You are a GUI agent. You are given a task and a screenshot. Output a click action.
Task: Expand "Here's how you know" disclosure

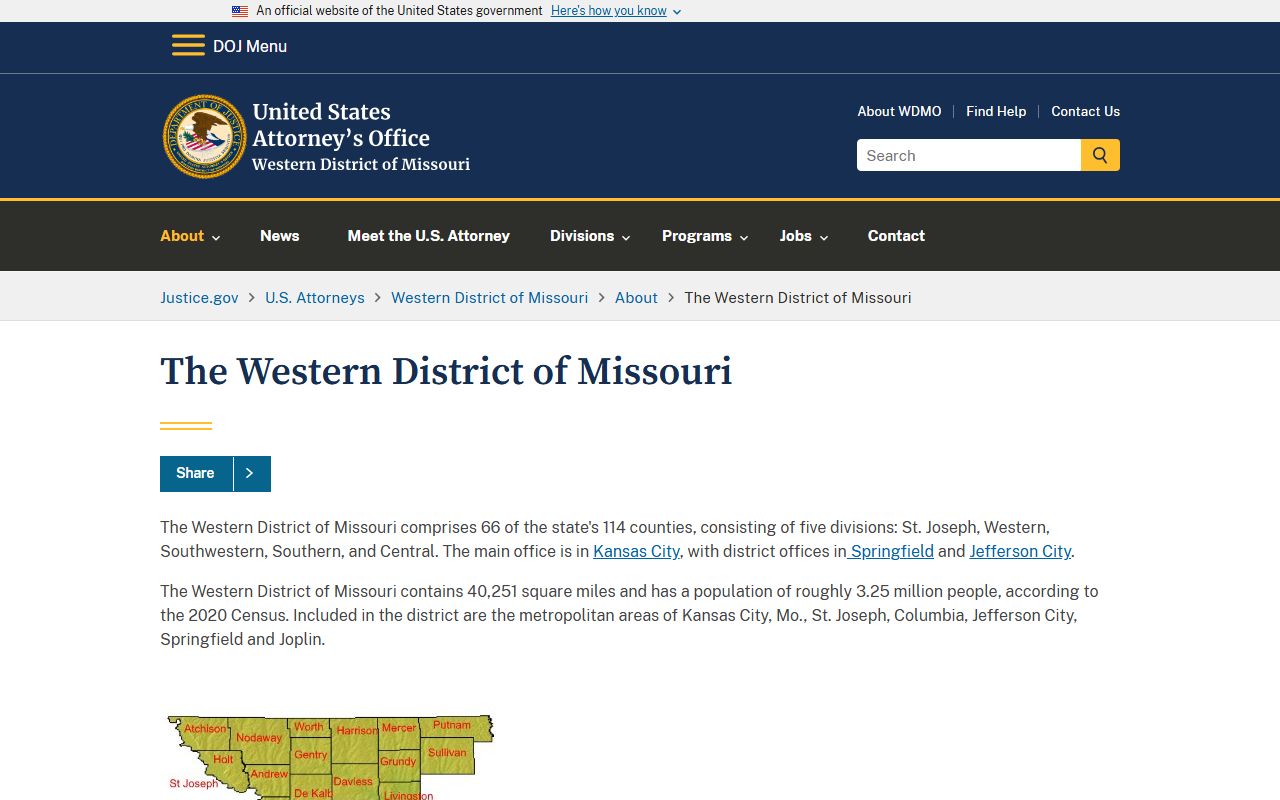pos(616,11)
